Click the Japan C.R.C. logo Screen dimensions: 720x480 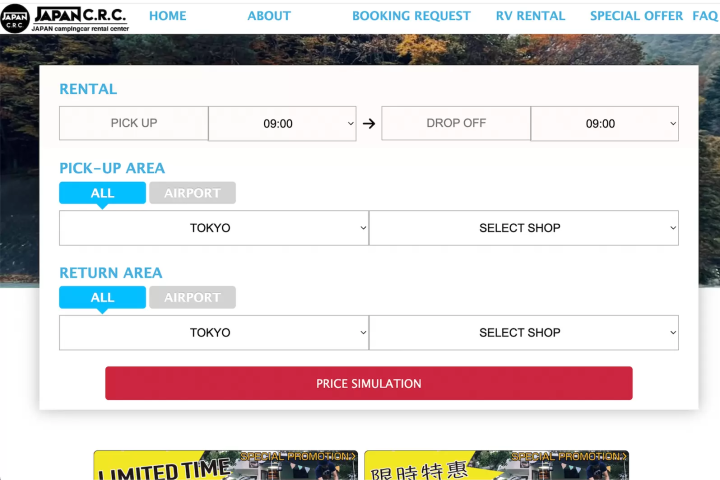click(65, 17)
